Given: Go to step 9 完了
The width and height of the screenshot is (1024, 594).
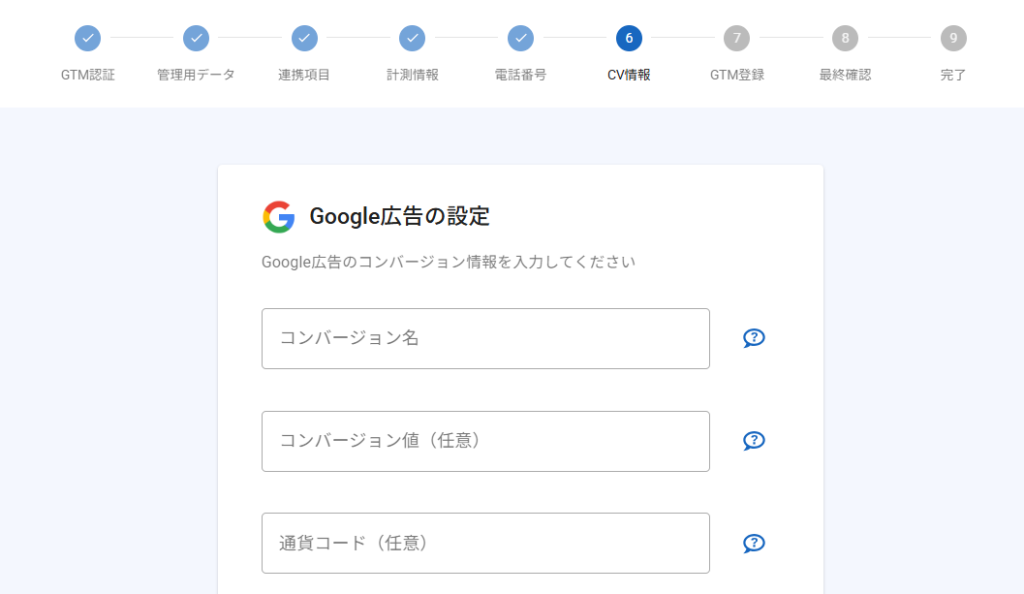Looking at the screenshot, I should point(953,39).
